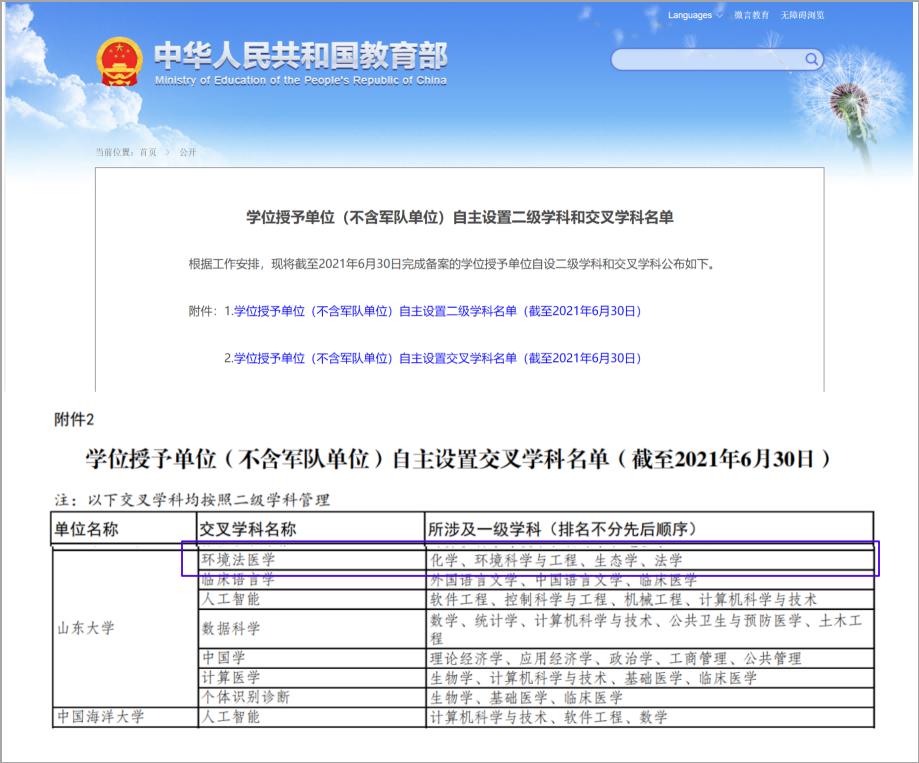This screenshot has width=919, height=763.
Task: Go to 首页 in the breadcrumb
Action: click(148, 152)
